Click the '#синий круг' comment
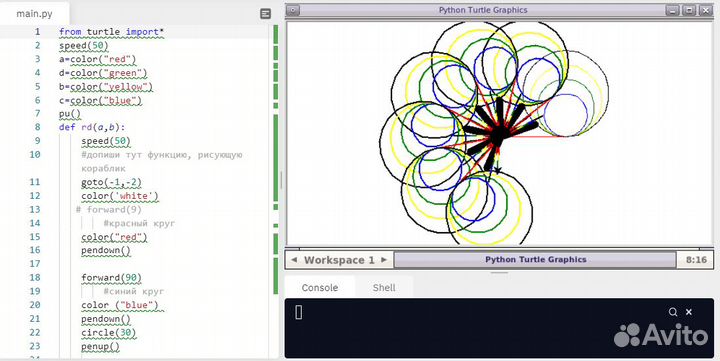This screenshot has width=720, height=361. click(134, 291)
